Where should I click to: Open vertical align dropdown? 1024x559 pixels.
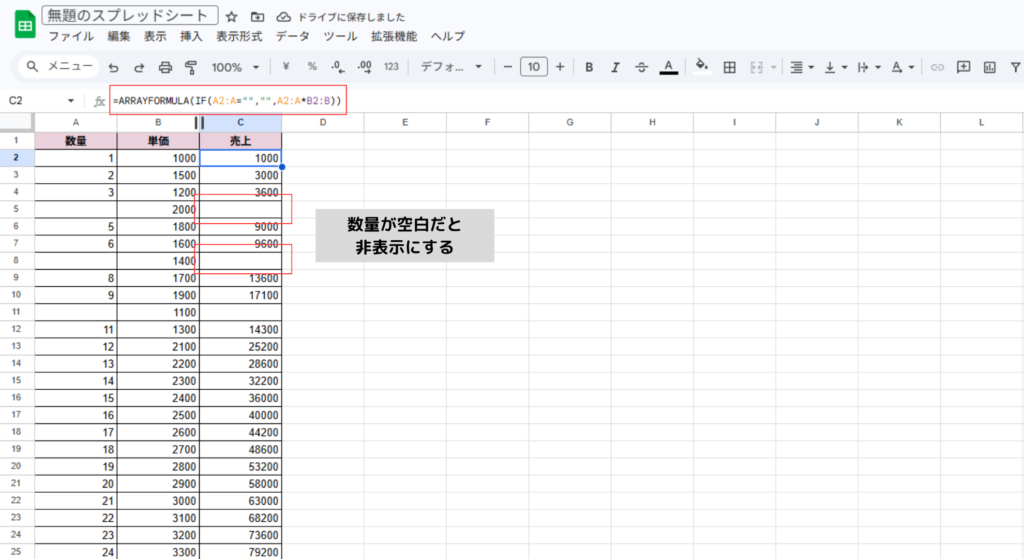point(835,67)
